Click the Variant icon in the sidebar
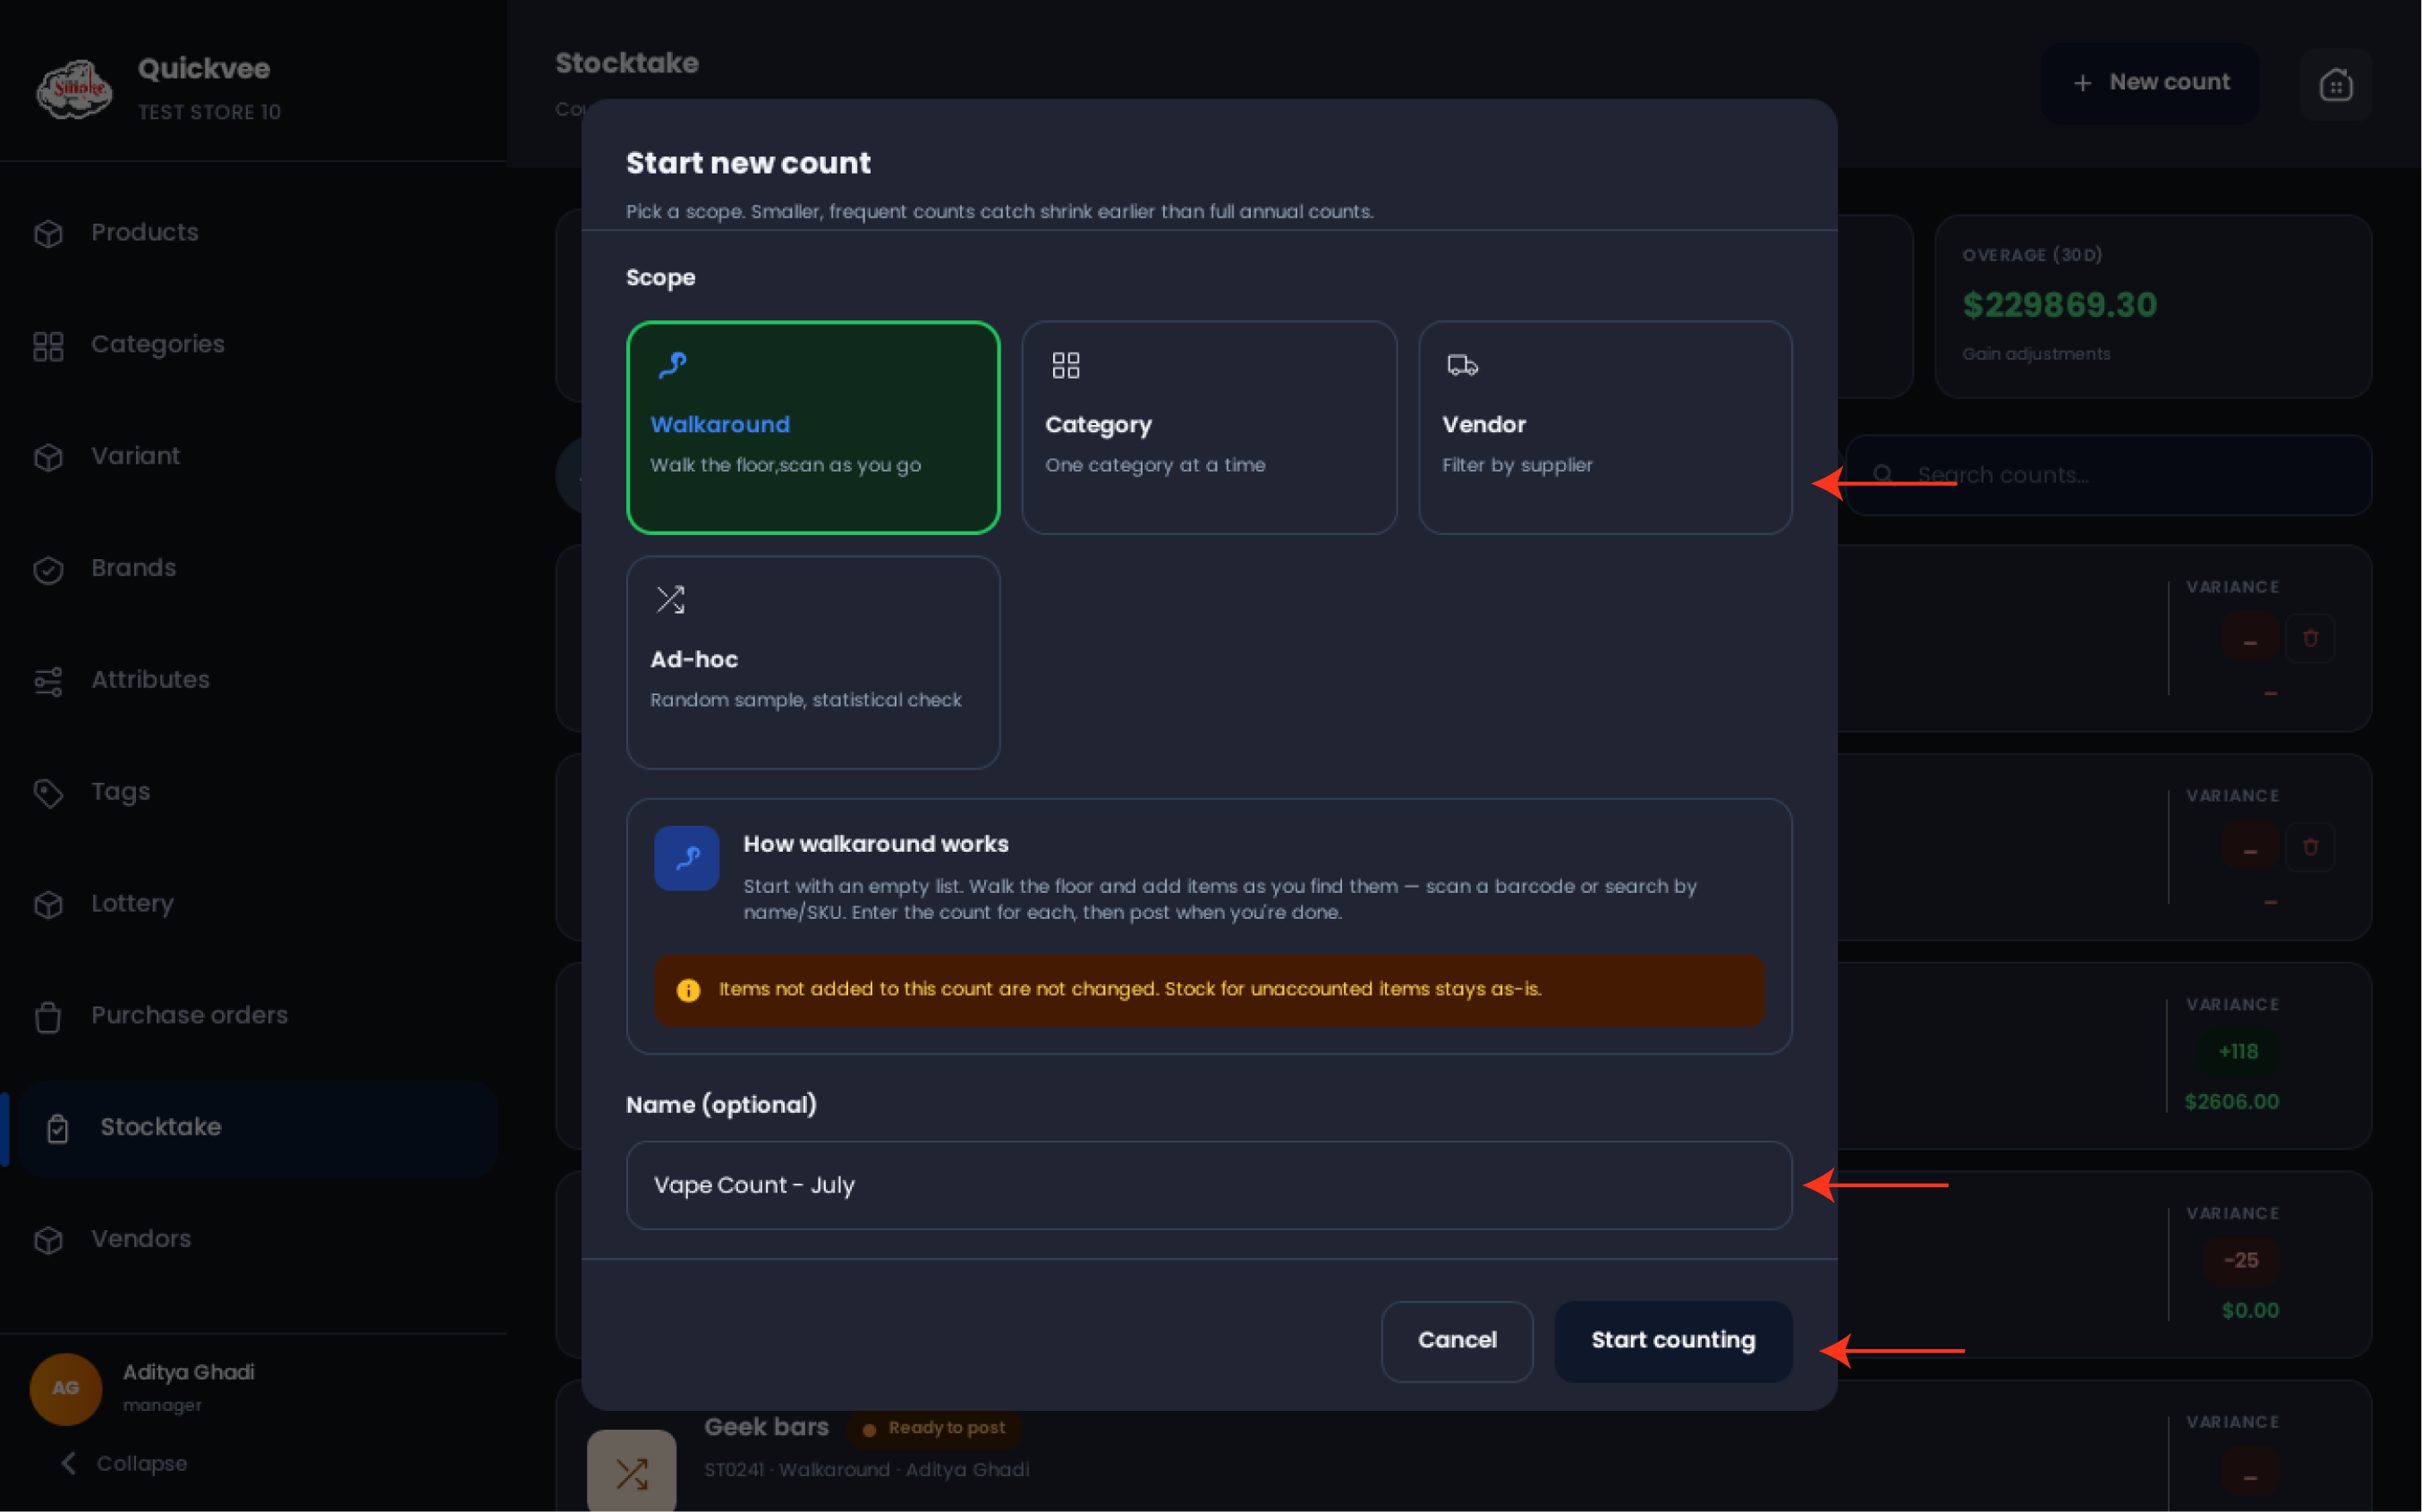This screenshot has height=1512, width=2422. [48, 457]
